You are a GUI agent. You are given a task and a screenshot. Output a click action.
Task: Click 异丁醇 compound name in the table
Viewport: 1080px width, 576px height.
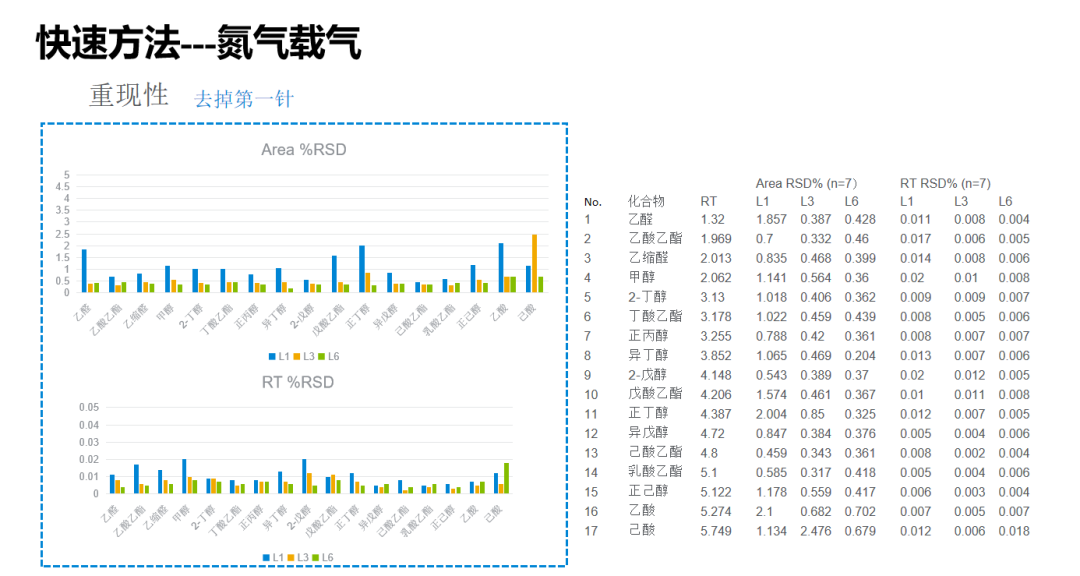pyautogui.click(x=648, y=355)
